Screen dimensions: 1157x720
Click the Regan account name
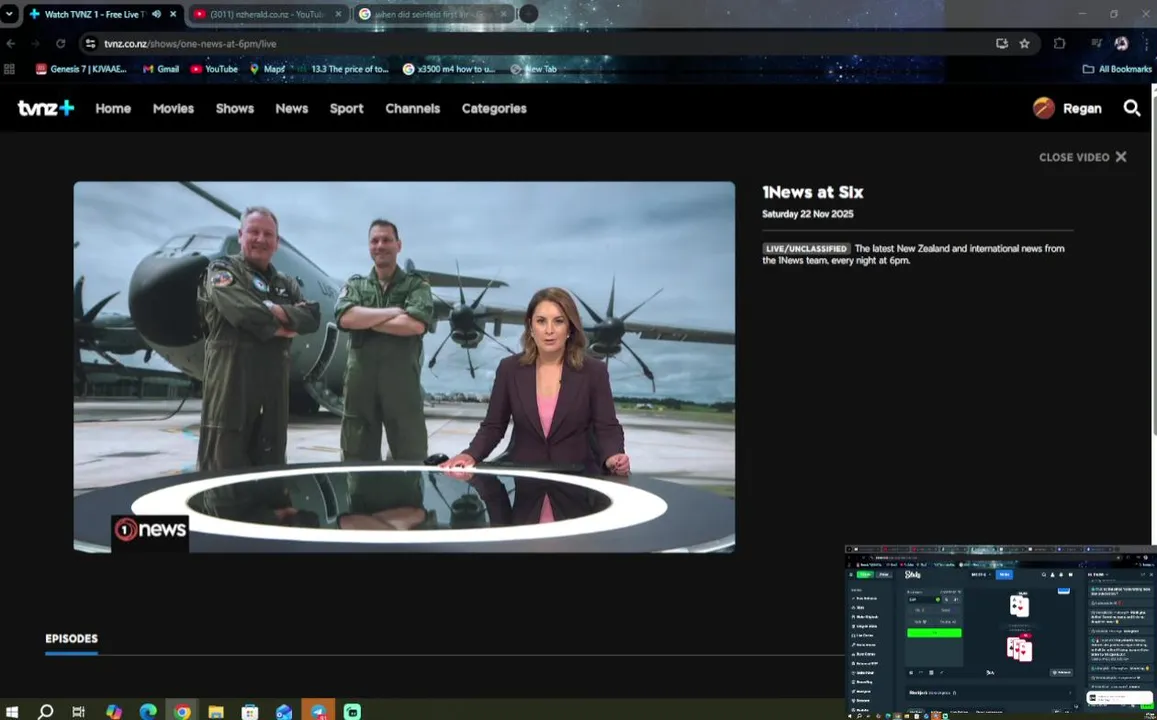pyautogui.click(x=1082, y=108)
